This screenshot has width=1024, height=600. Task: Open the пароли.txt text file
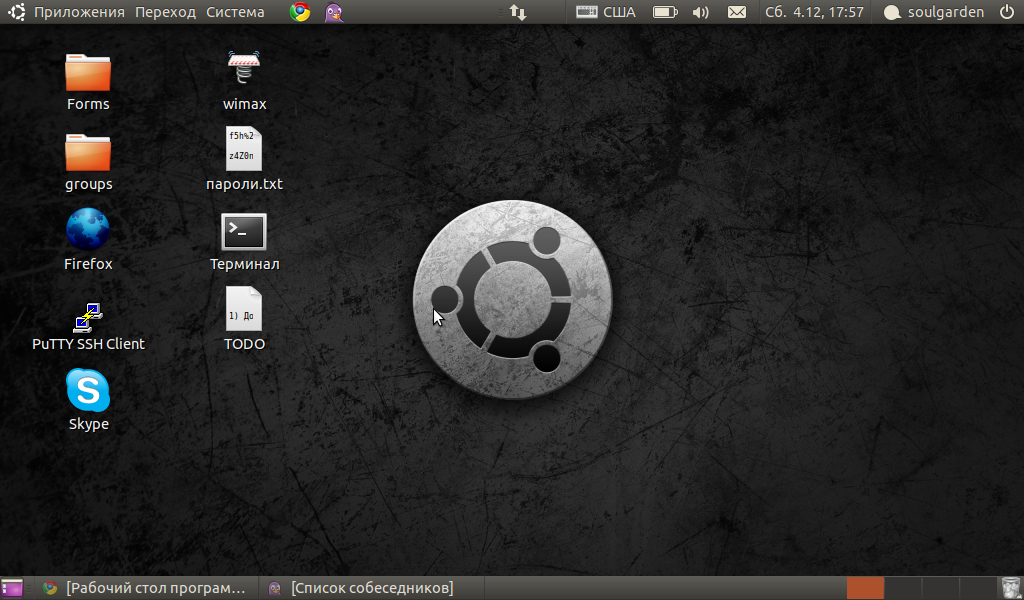coord(244,149)
